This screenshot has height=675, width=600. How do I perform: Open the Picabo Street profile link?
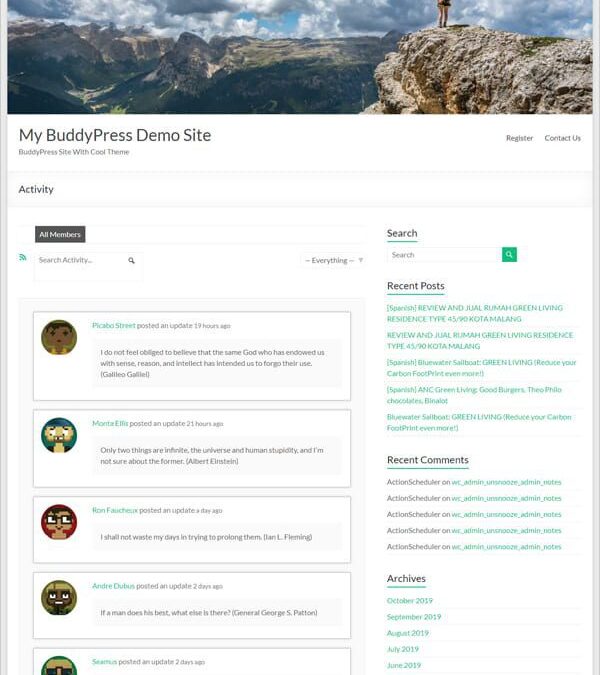[114, 325]
